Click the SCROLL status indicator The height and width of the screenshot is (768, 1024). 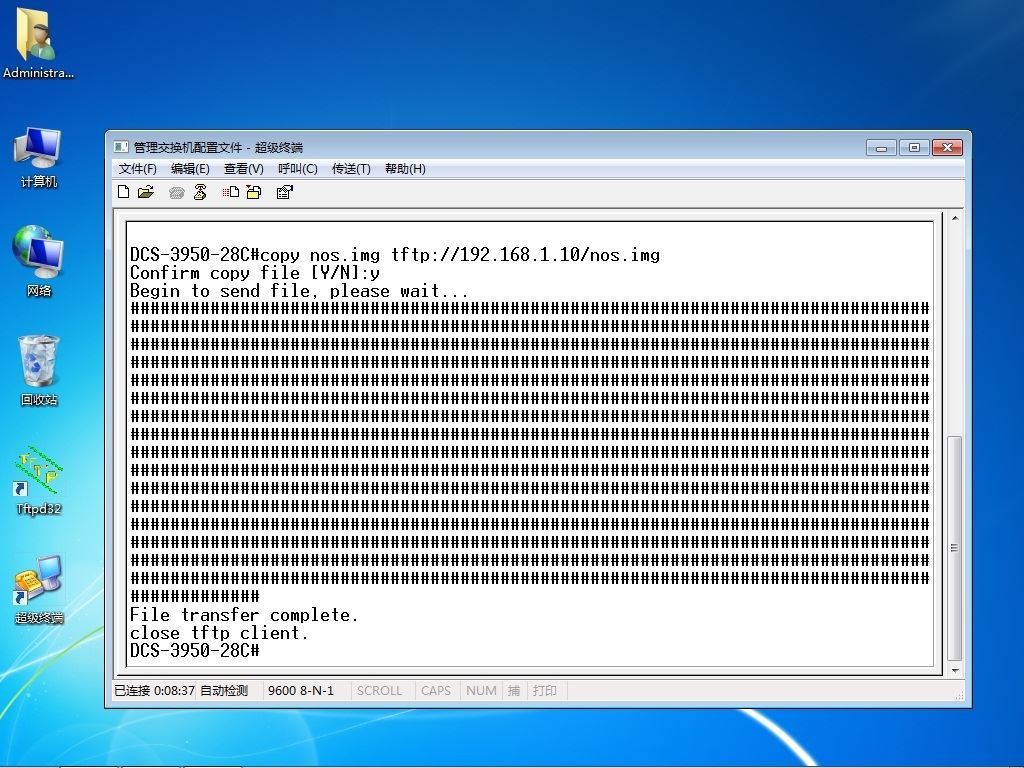(x=379, y=690)
